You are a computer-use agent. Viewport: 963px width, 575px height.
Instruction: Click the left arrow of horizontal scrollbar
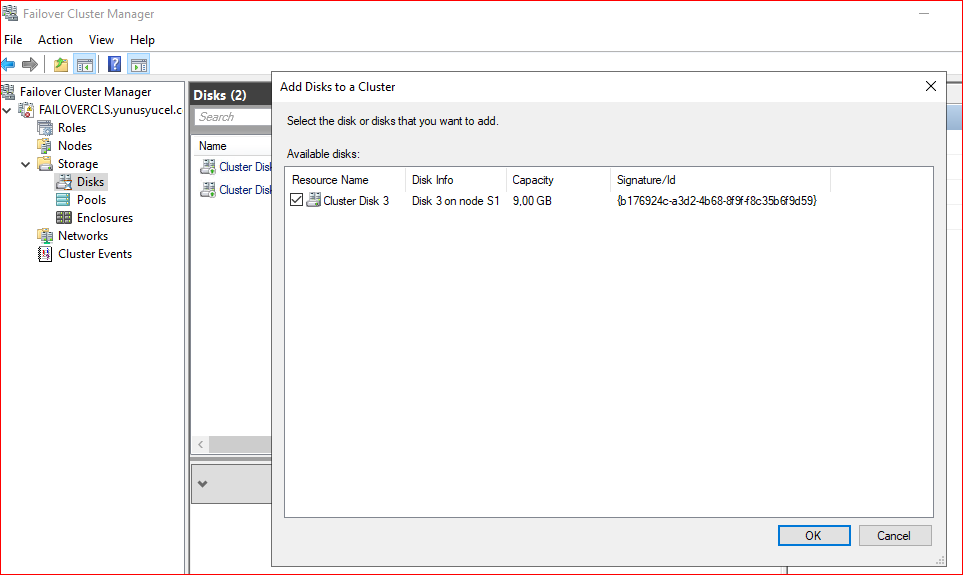pyautogui.click(x=201, y=444)
